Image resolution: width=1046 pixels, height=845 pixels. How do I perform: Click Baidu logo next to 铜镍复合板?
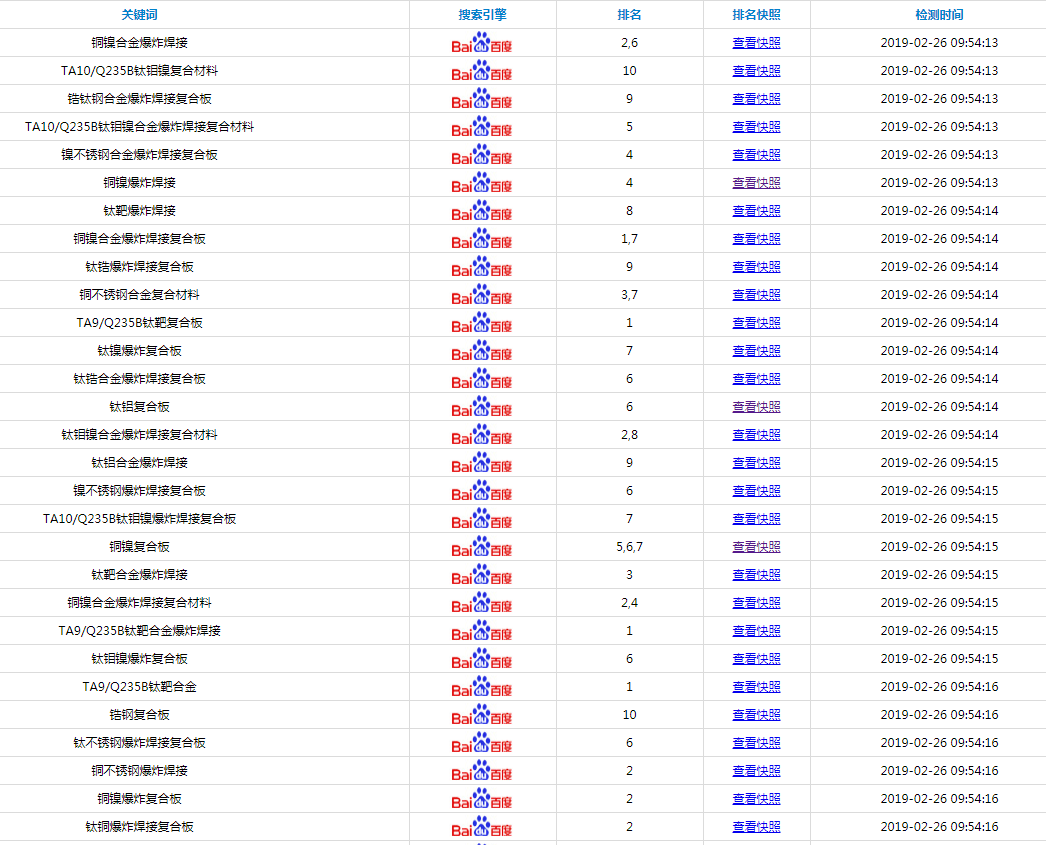(481, 548)
